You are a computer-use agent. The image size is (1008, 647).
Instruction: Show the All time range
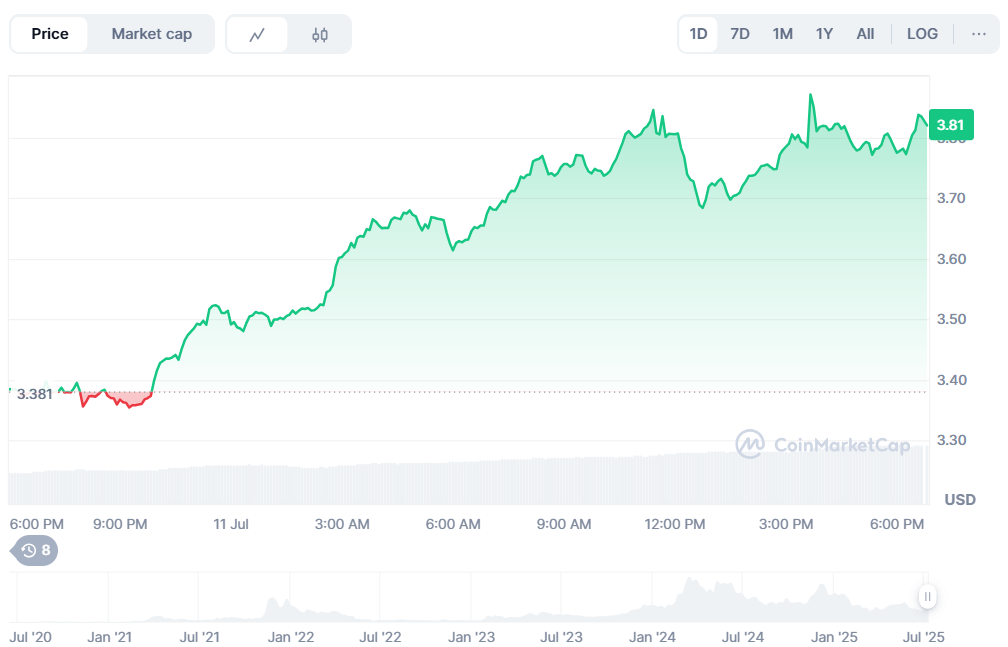(865, 34)
